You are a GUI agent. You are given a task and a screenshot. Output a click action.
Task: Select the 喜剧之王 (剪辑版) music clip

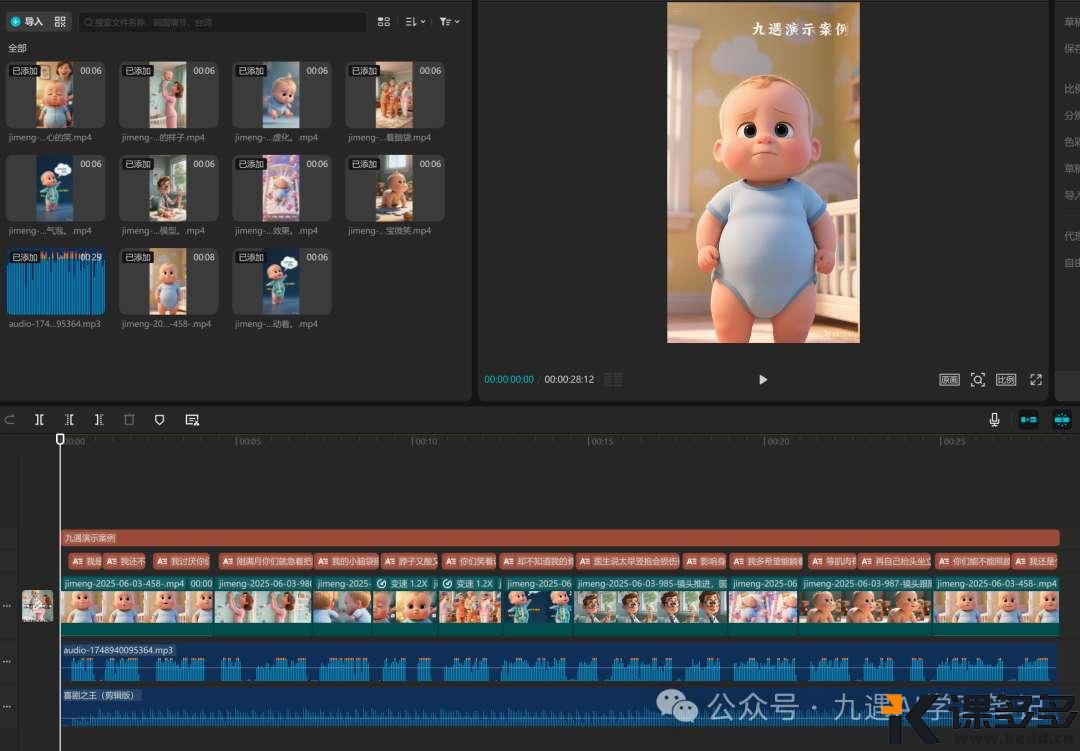tap(559, 707)
